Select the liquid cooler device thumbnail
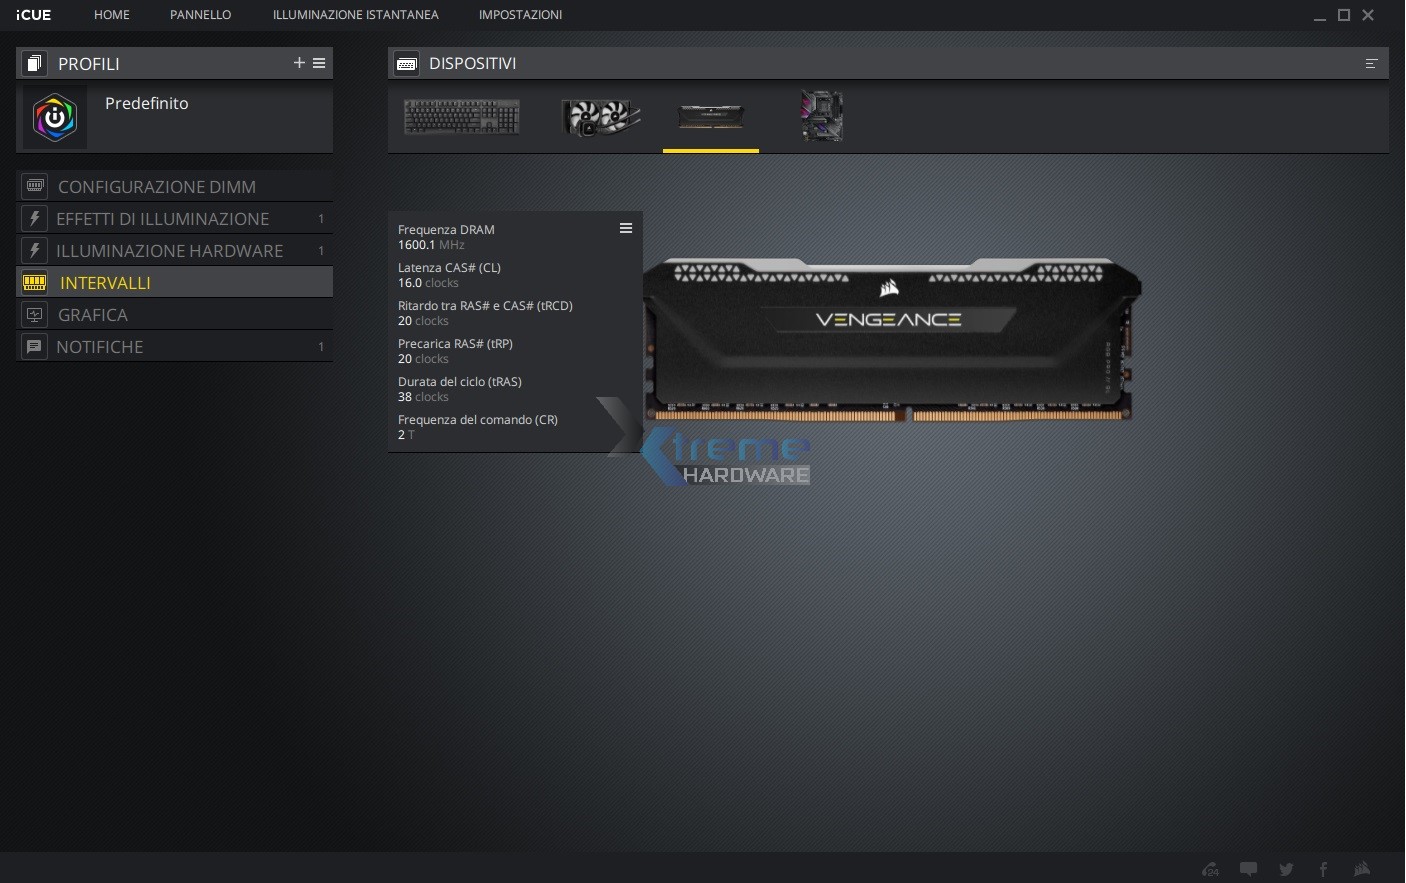 click(600, 117)
